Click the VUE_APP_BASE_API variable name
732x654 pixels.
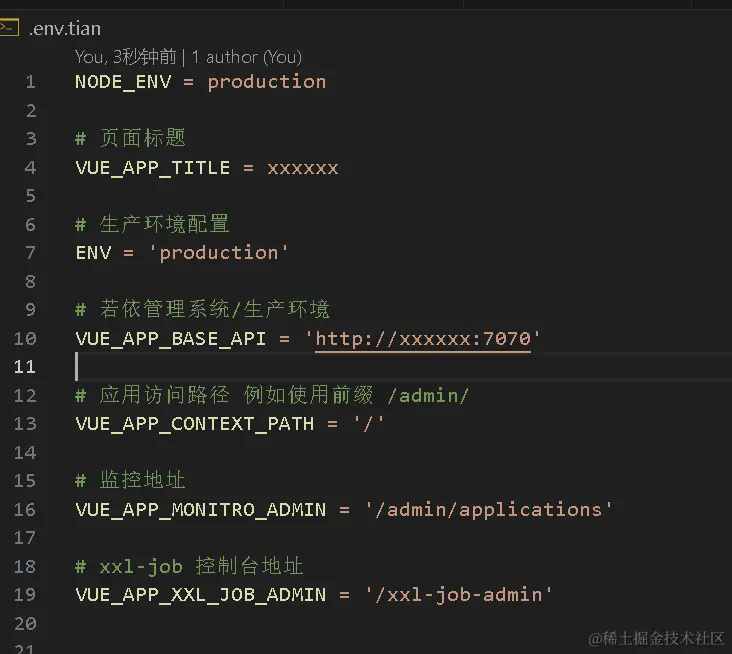[x=170, y=338]
